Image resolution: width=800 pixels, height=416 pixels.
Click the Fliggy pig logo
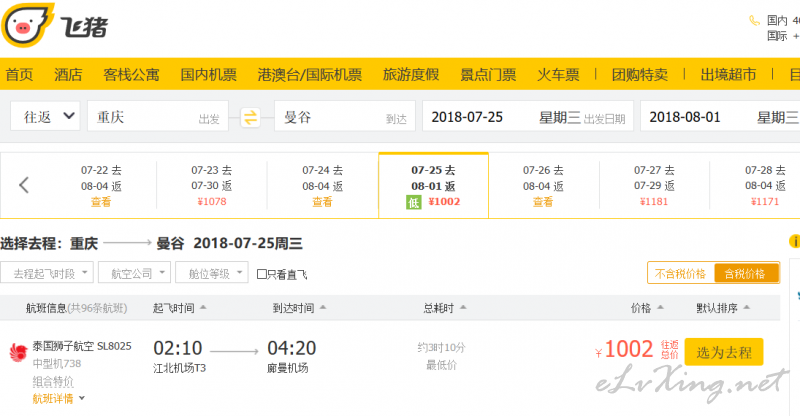tap(28, 25)
